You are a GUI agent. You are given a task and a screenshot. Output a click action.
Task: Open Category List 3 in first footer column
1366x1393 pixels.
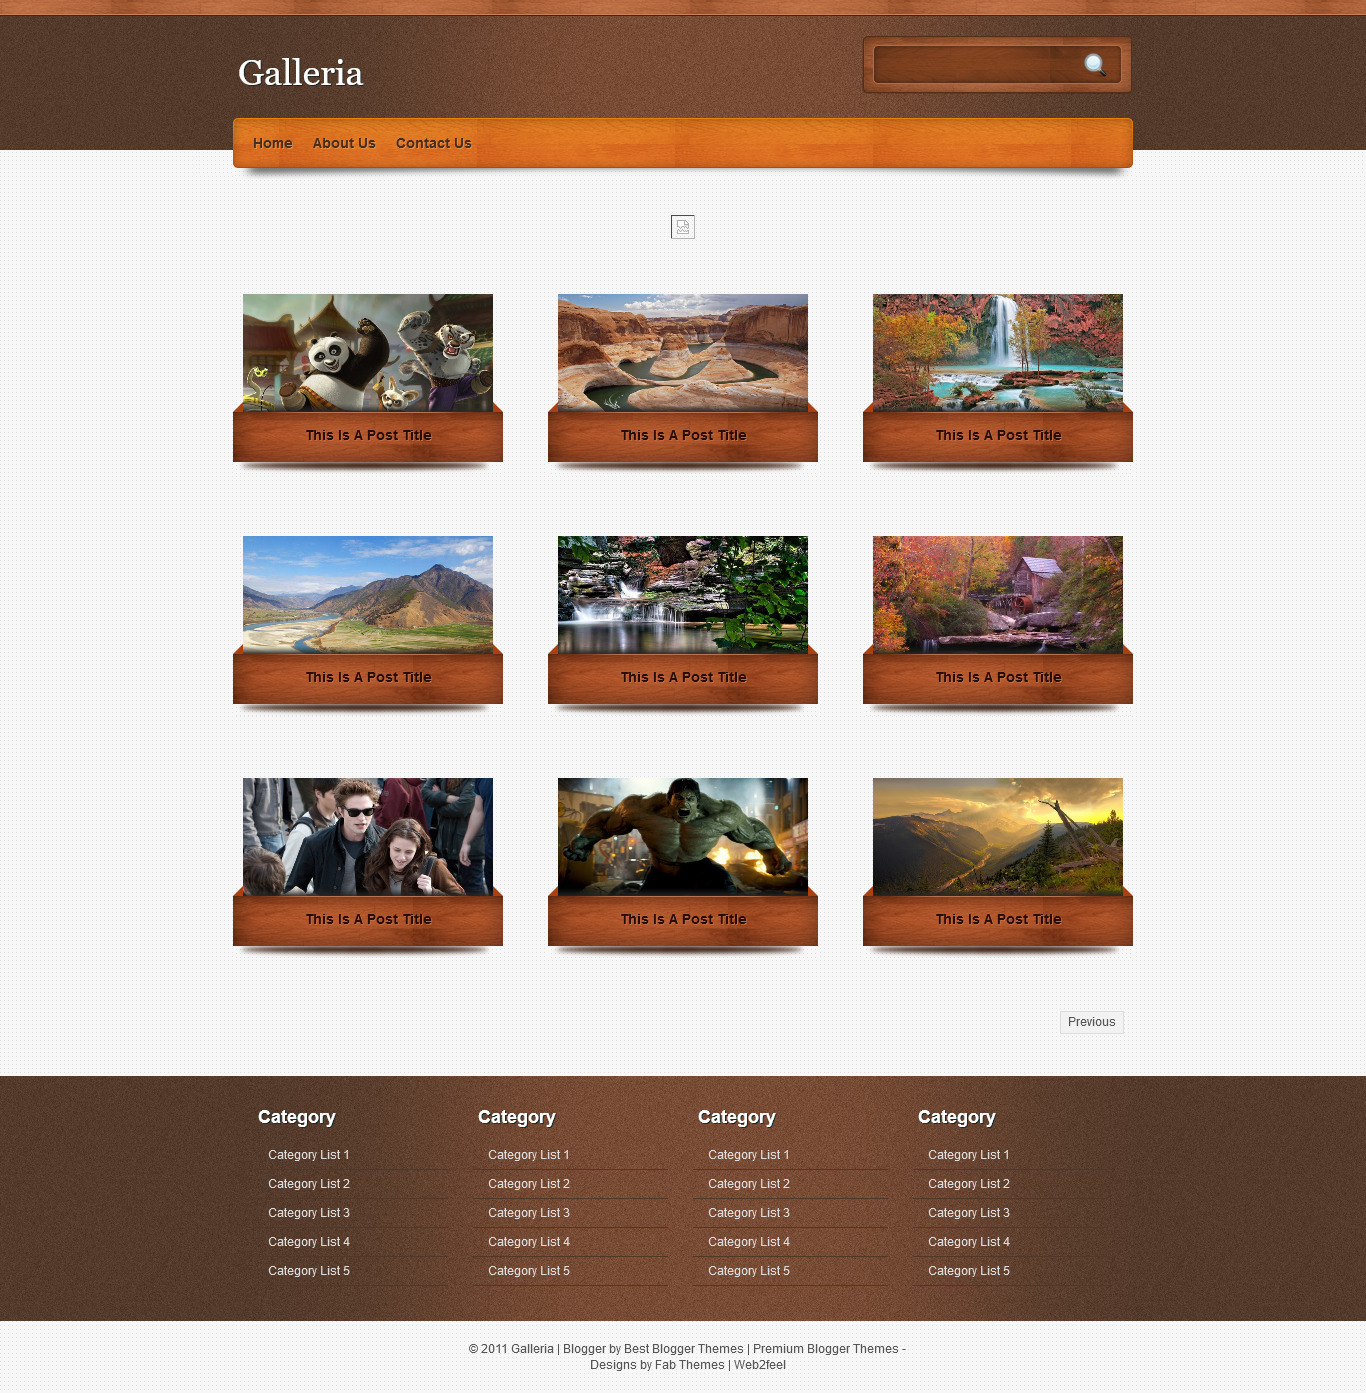tap(308, 1213)
